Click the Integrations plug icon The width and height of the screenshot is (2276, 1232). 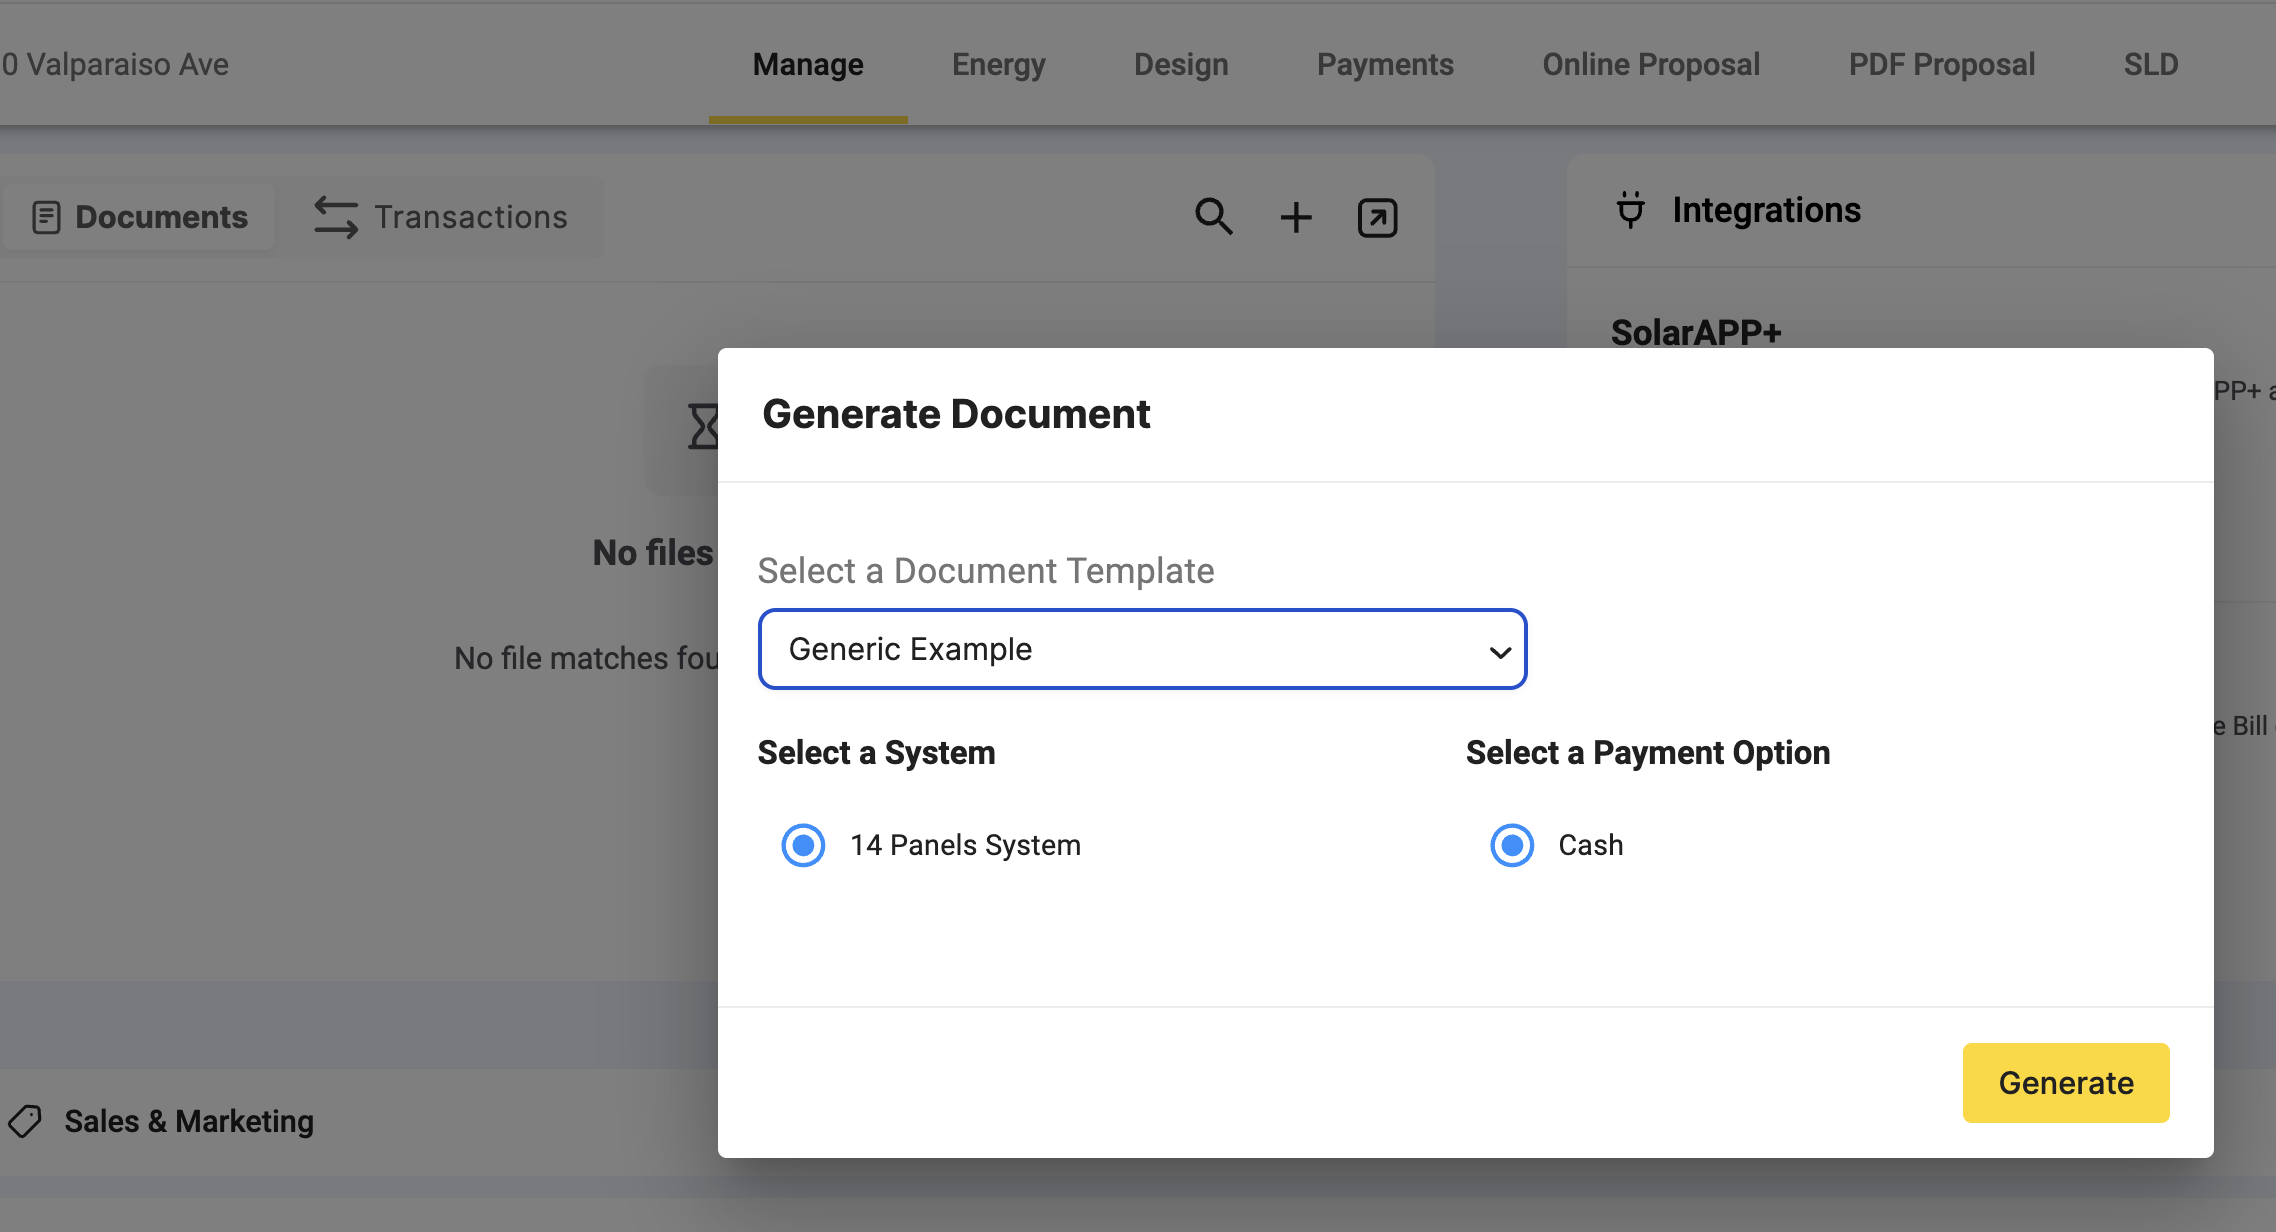(x=1631, y=210)
